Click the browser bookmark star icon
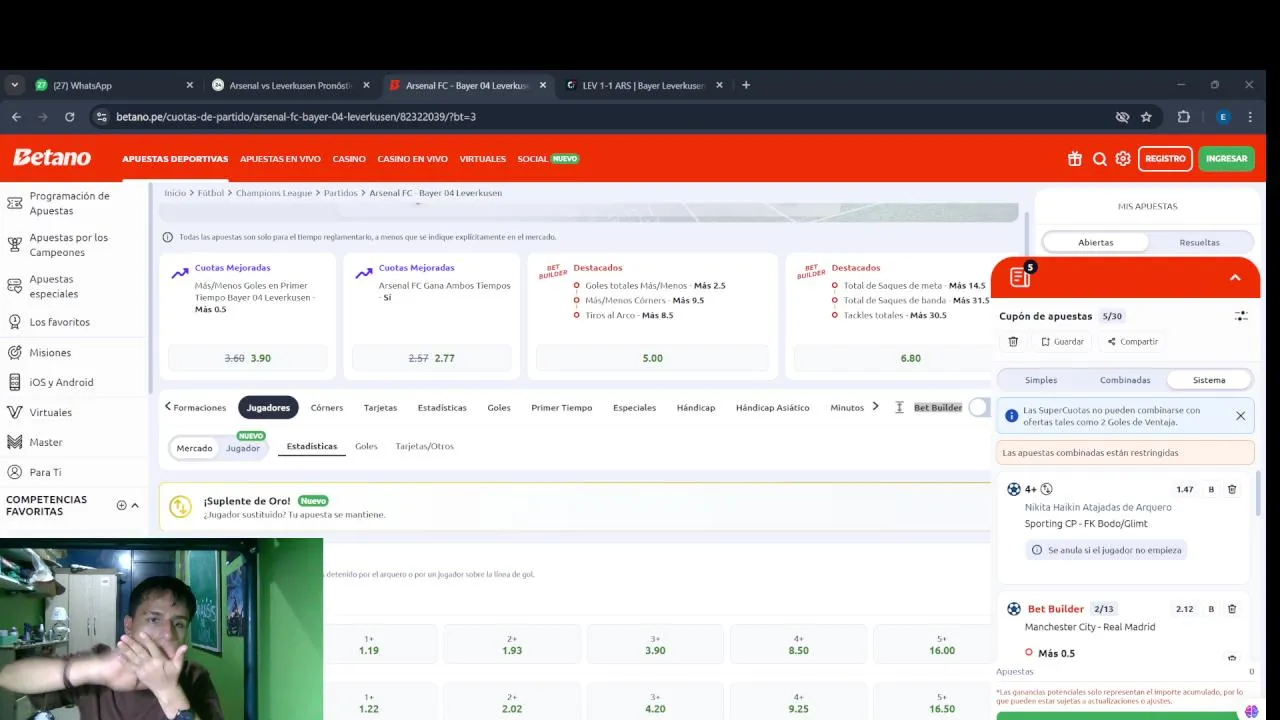The height and width of the screenshot is (720, 1280). pyautogui.click(x=1146, y=117)
